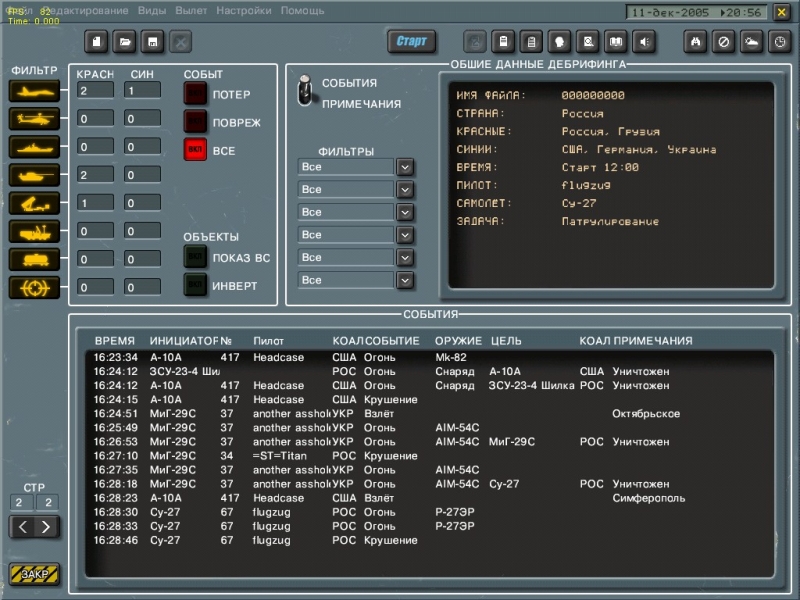Select the missile launcher filter icon

(34, 203)
